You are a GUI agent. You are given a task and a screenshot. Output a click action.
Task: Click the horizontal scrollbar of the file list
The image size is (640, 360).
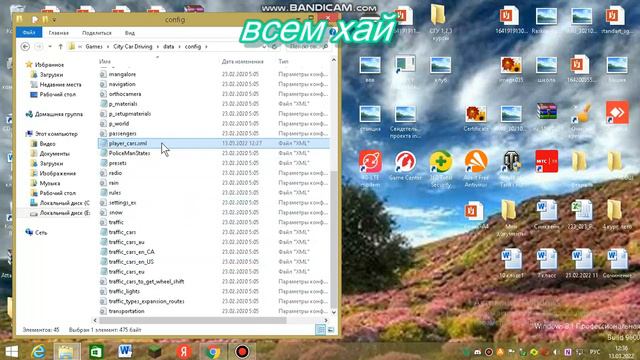pyautogui.click(x=192, y=320)
